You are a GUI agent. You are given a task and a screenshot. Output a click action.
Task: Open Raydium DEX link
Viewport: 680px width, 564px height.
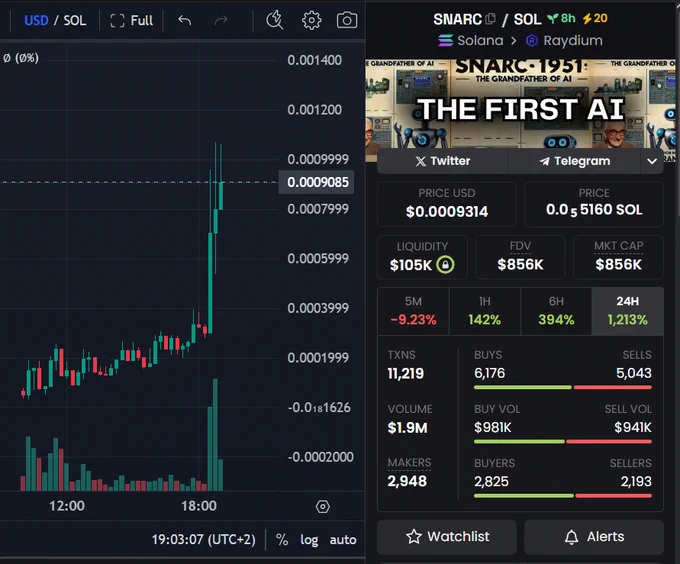(564, 40)
